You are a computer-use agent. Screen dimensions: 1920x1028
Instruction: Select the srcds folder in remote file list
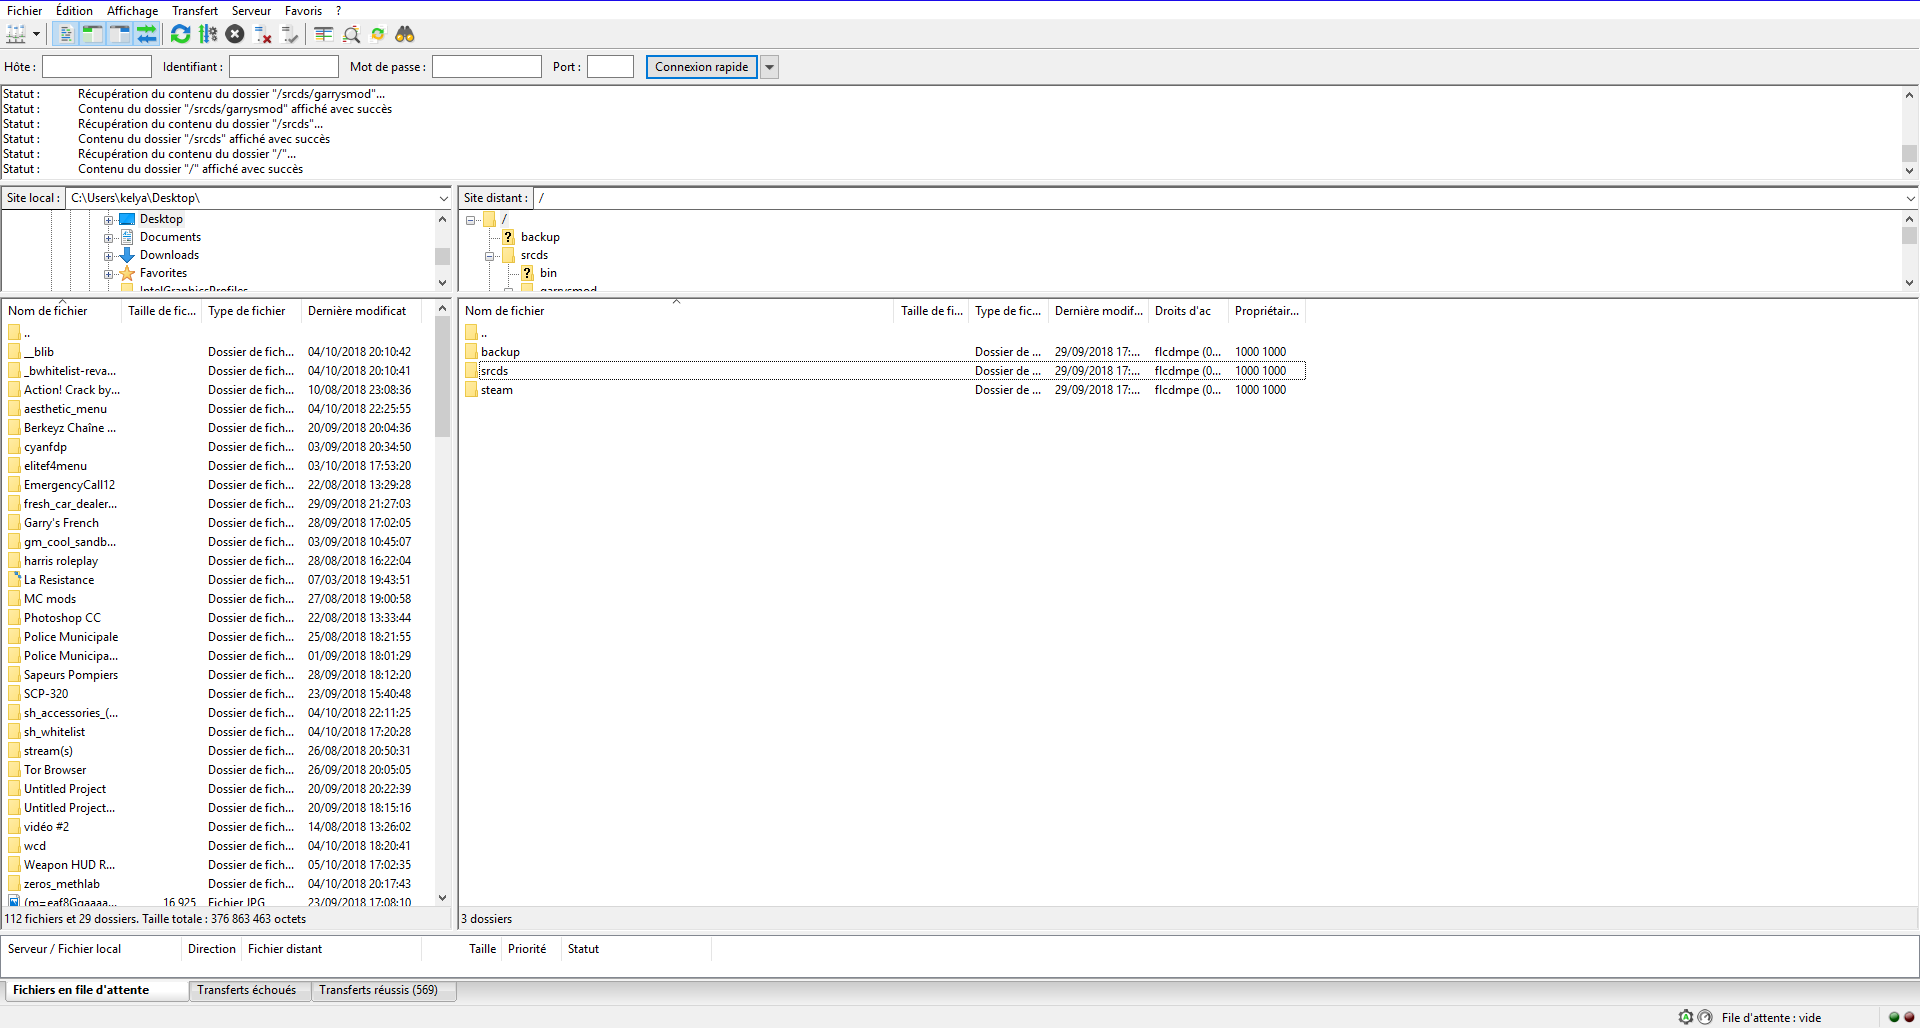pyautogui.click(x=884, y=371)
